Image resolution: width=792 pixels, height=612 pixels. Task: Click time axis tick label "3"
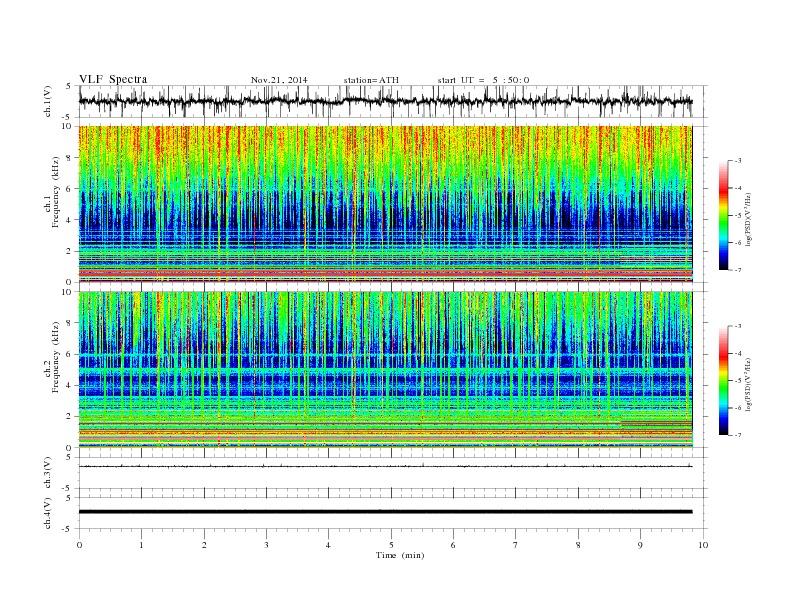267,545
